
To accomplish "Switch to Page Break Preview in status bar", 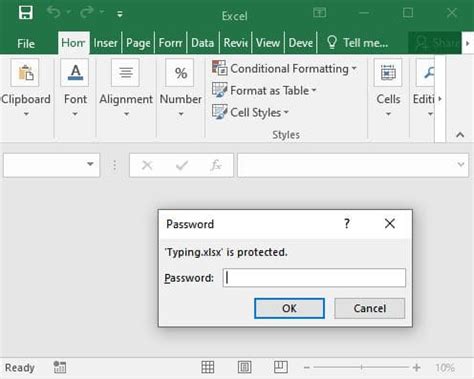I will point(281,367).
